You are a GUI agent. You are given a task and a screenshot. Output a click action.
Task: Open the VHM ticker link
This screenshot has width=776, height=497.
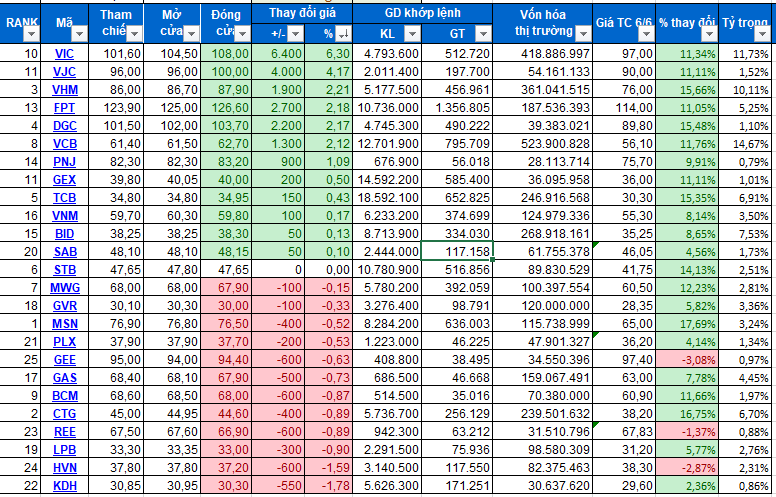coord(65,90)
